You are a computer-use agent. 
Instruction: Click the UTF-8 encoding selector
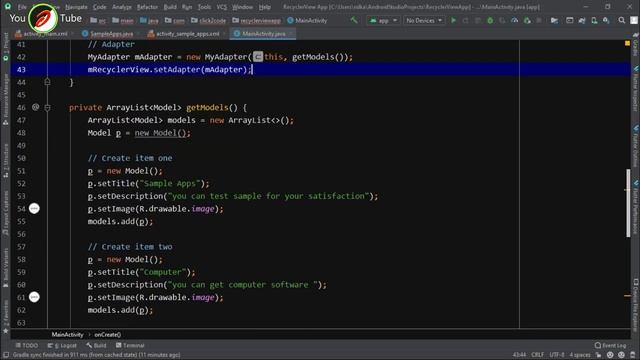557,355
